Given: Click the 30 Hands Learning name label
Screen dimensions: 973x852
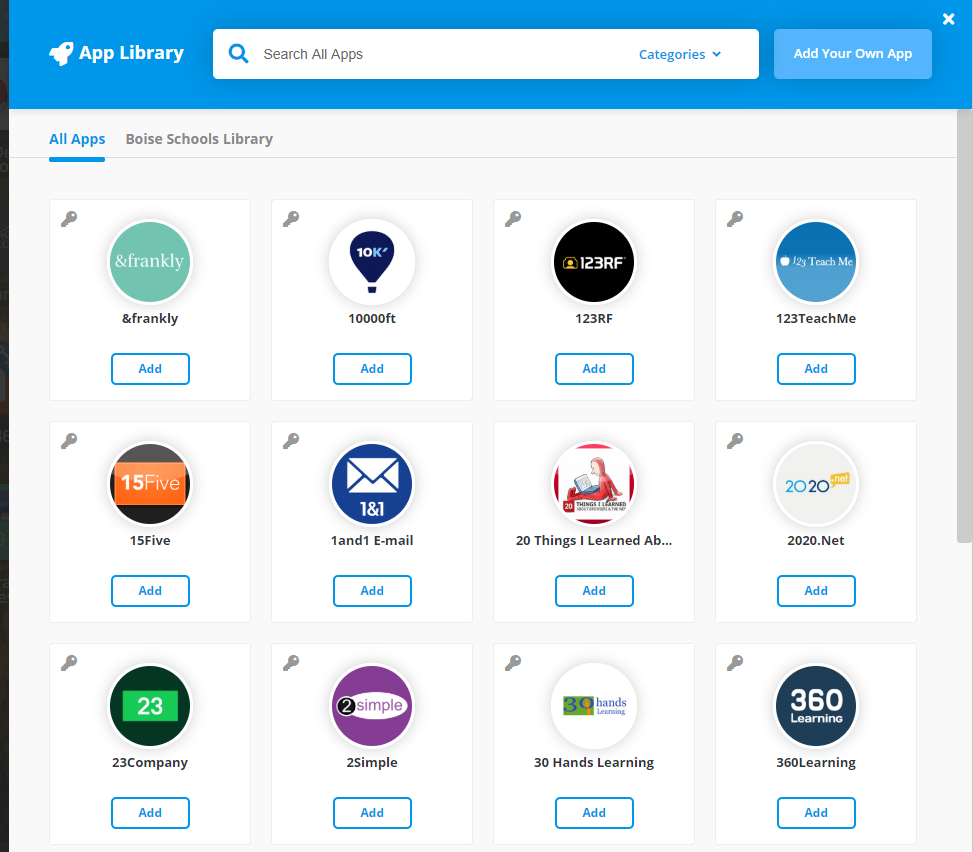Looking at the screenshot, I should 594,763.
